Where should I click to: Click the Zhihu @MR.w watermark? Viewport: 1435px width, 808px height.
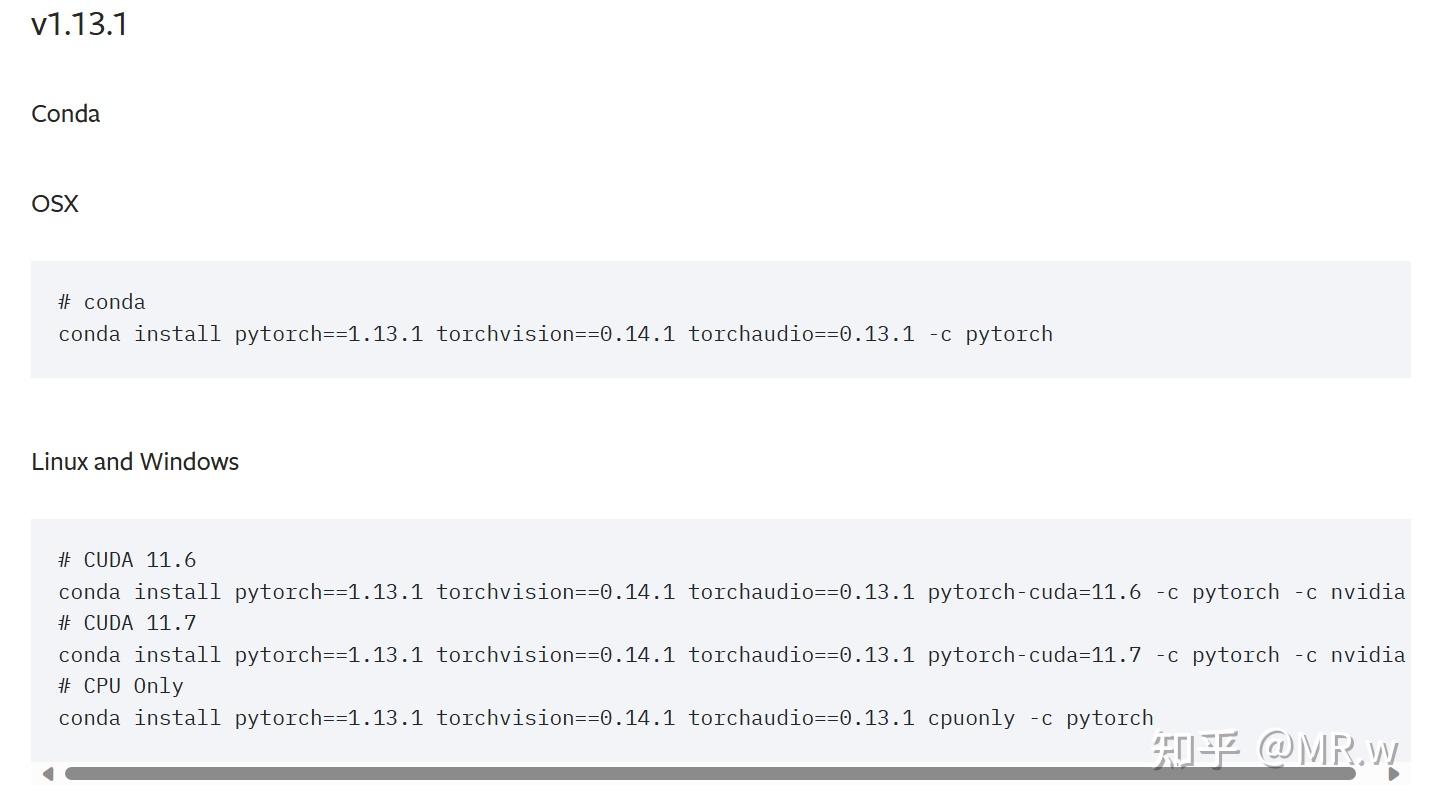(x=1275, y=748)
